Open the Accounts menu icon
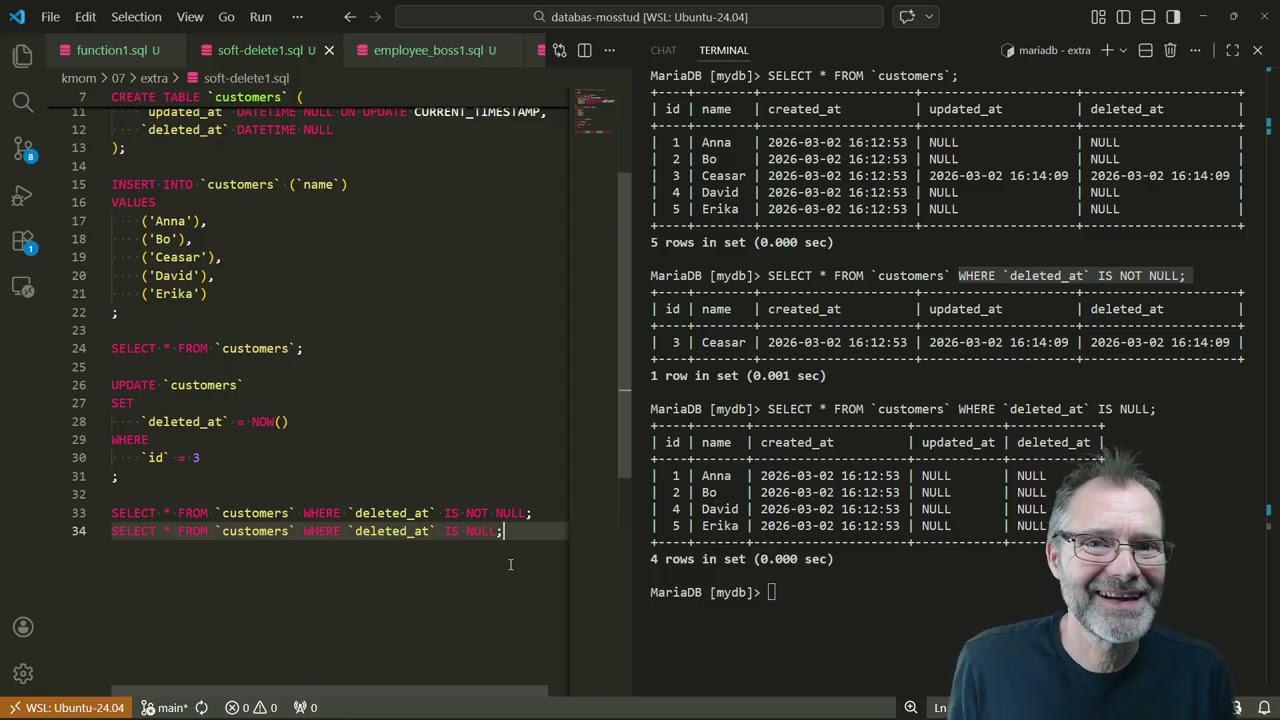The image size is (1280, 720). (x=23, y=627)
